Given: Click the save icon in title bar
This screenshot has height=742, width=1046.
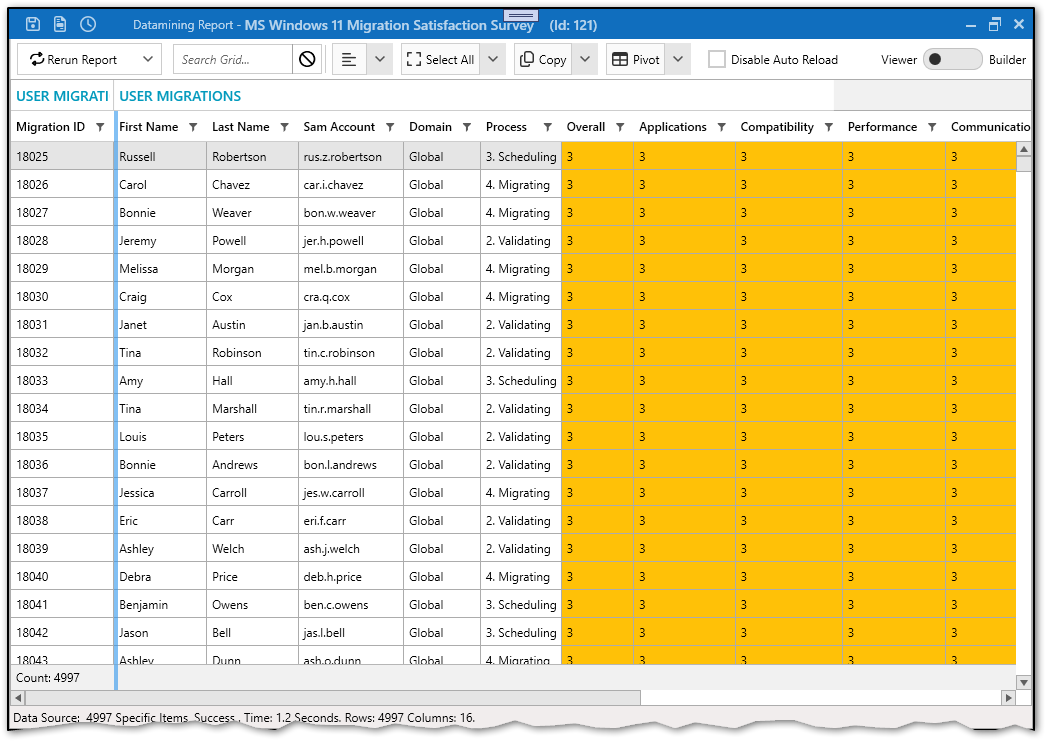Looking at the screenshot, I should pyautogui.click(x=33, y=25).
